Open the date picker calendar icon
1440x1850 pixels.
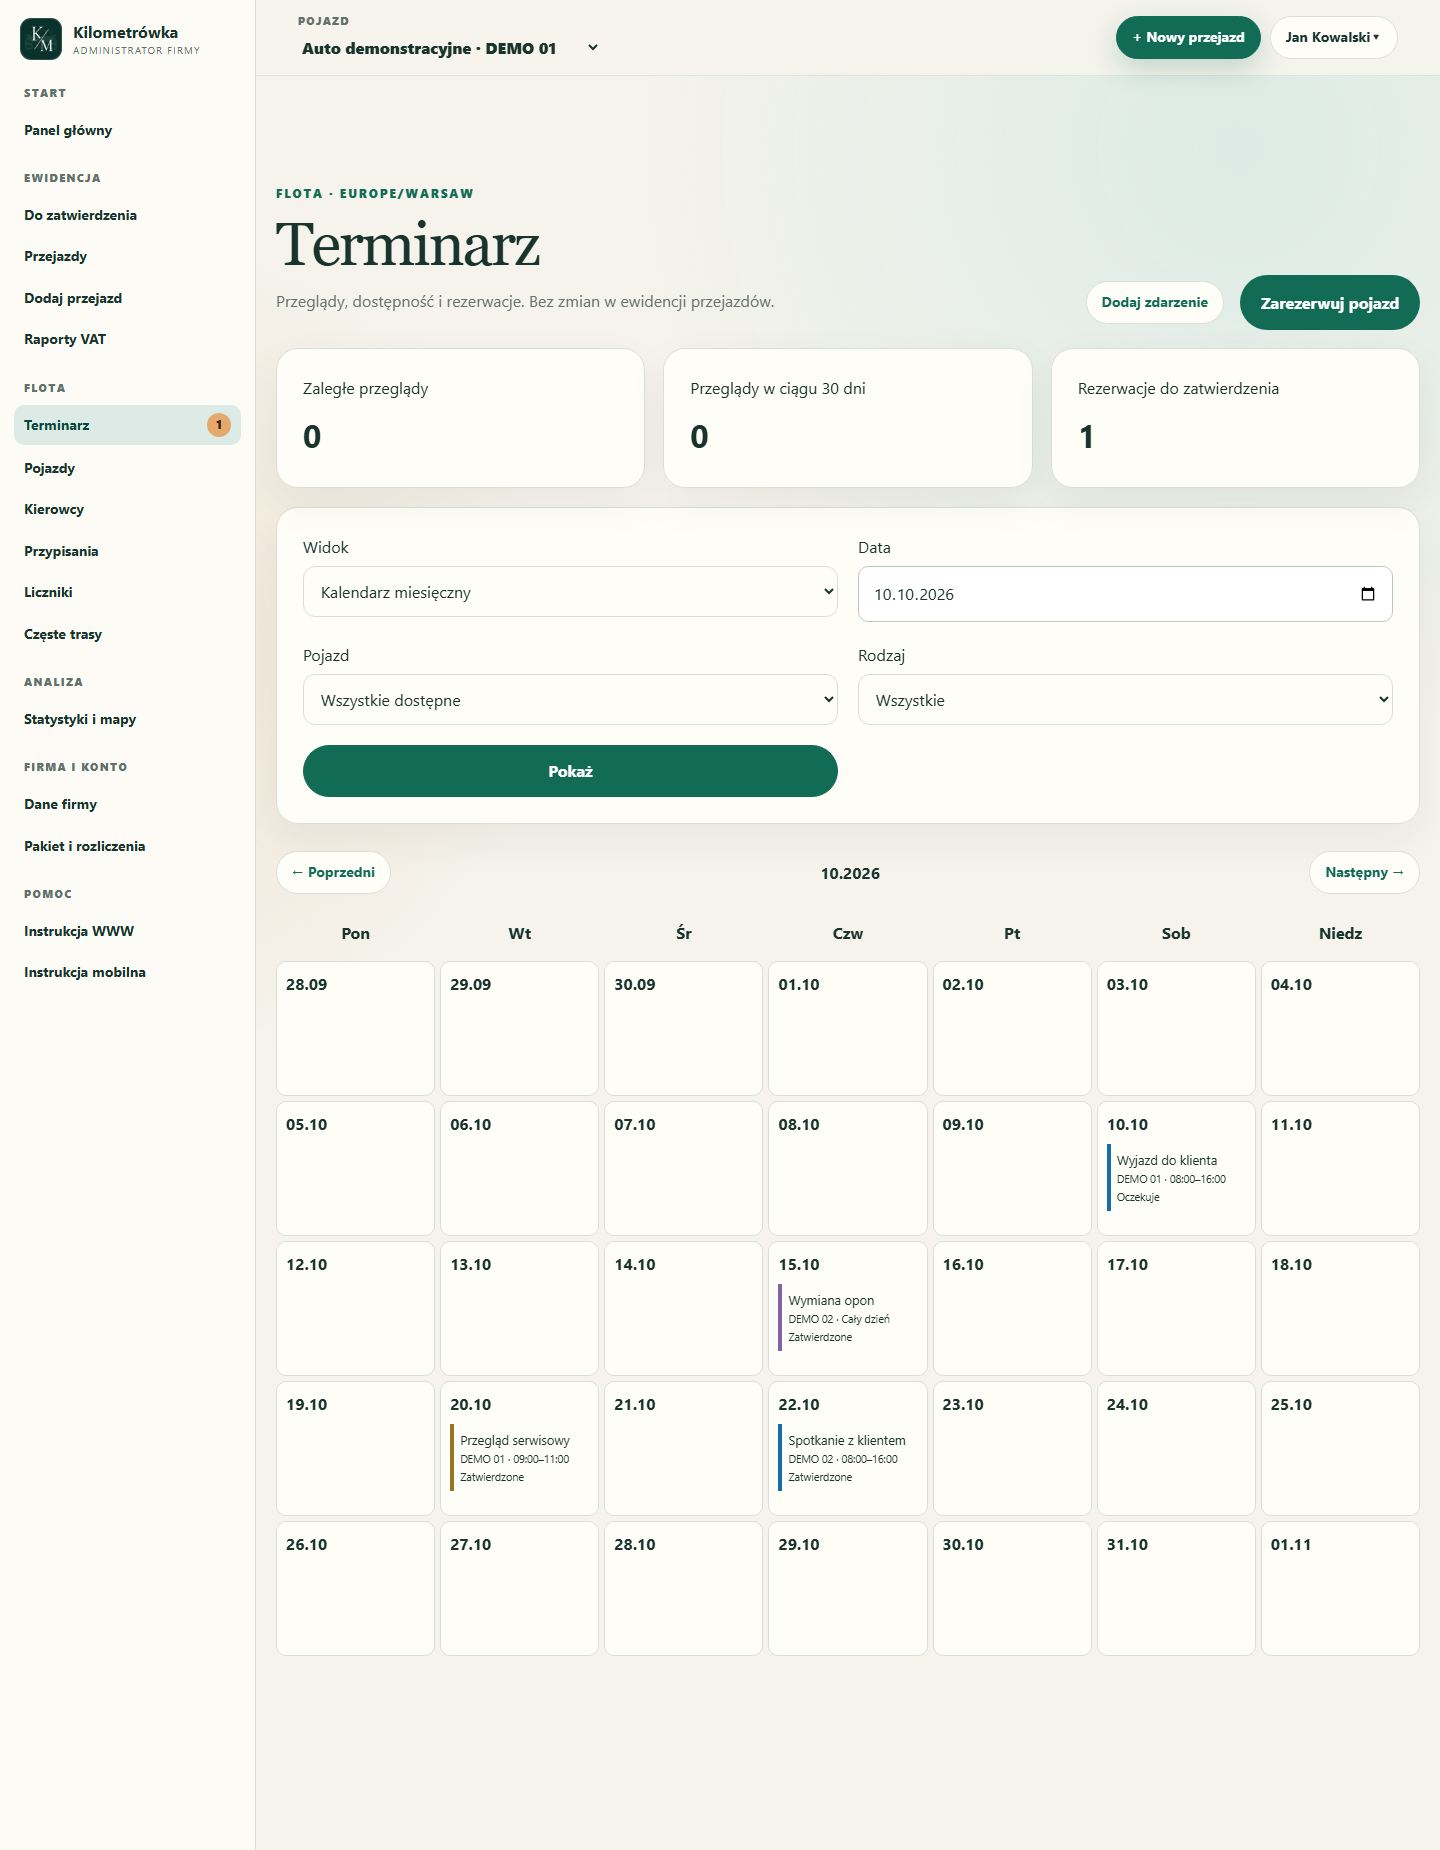click(1368, 594)
